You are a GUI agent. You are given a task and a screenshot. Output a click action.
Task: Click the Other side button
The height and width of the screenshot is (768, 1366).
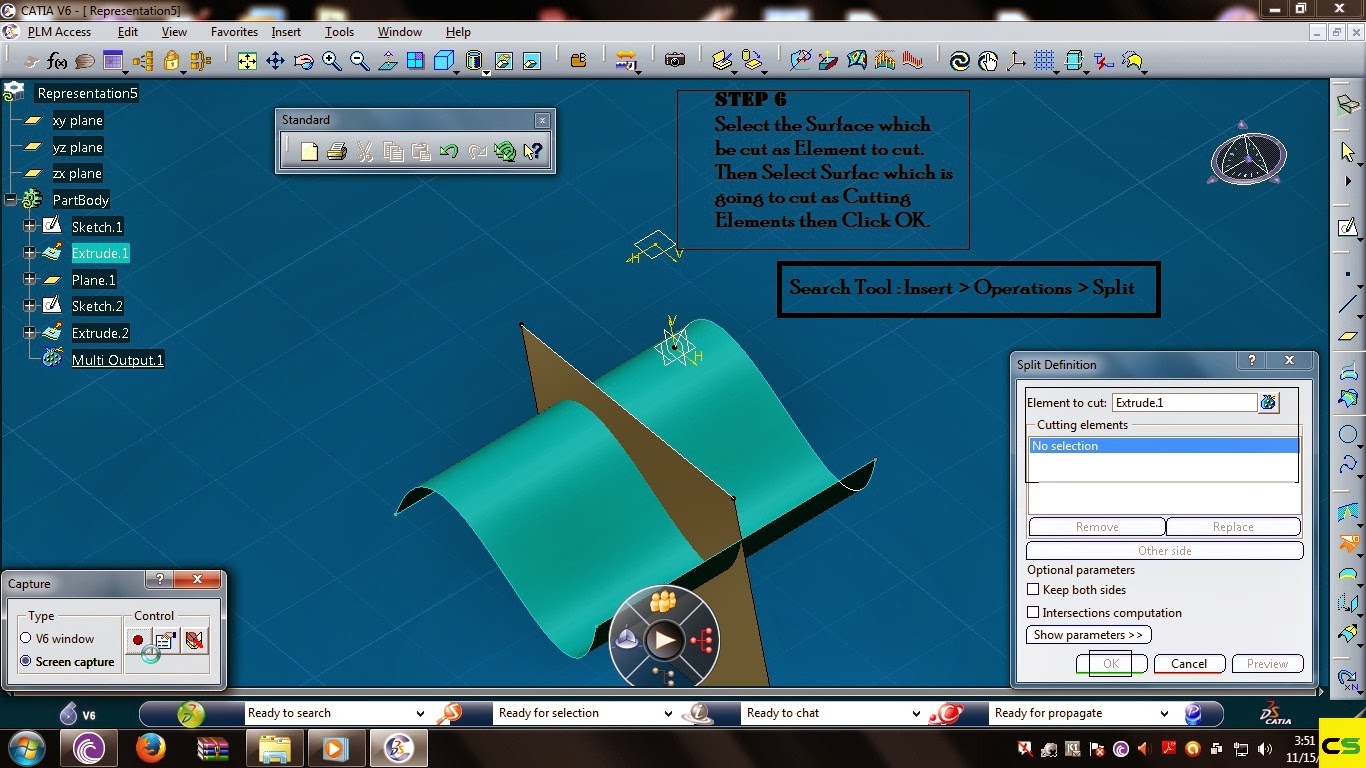[1163, 550]
